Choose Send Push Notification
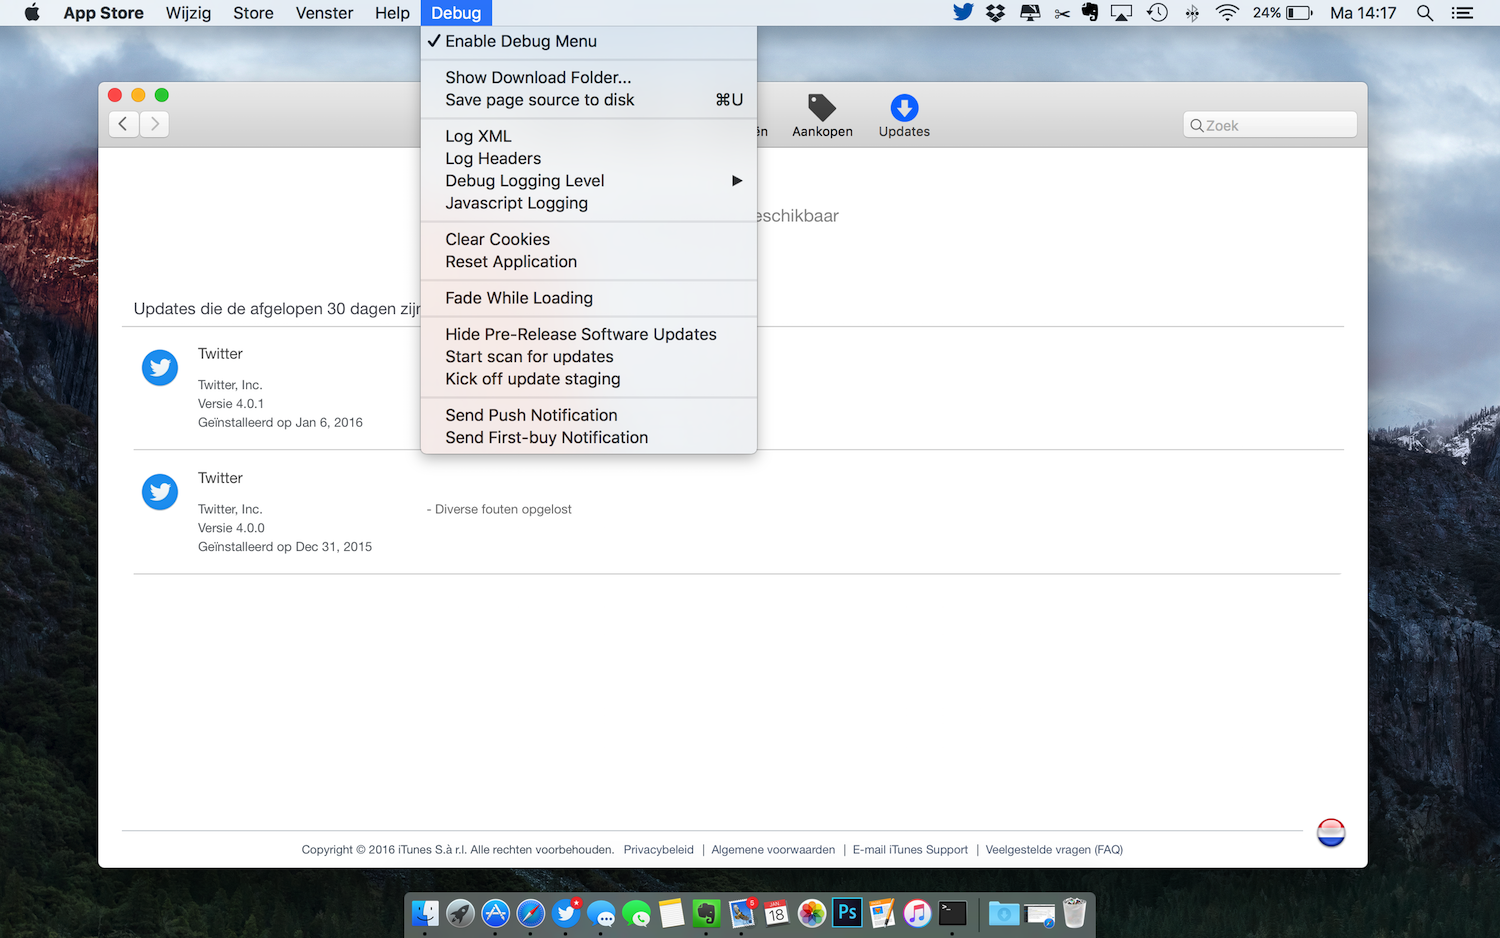Image resolution: width=1500 pixels, height=938 pixels. coord(589,415)
